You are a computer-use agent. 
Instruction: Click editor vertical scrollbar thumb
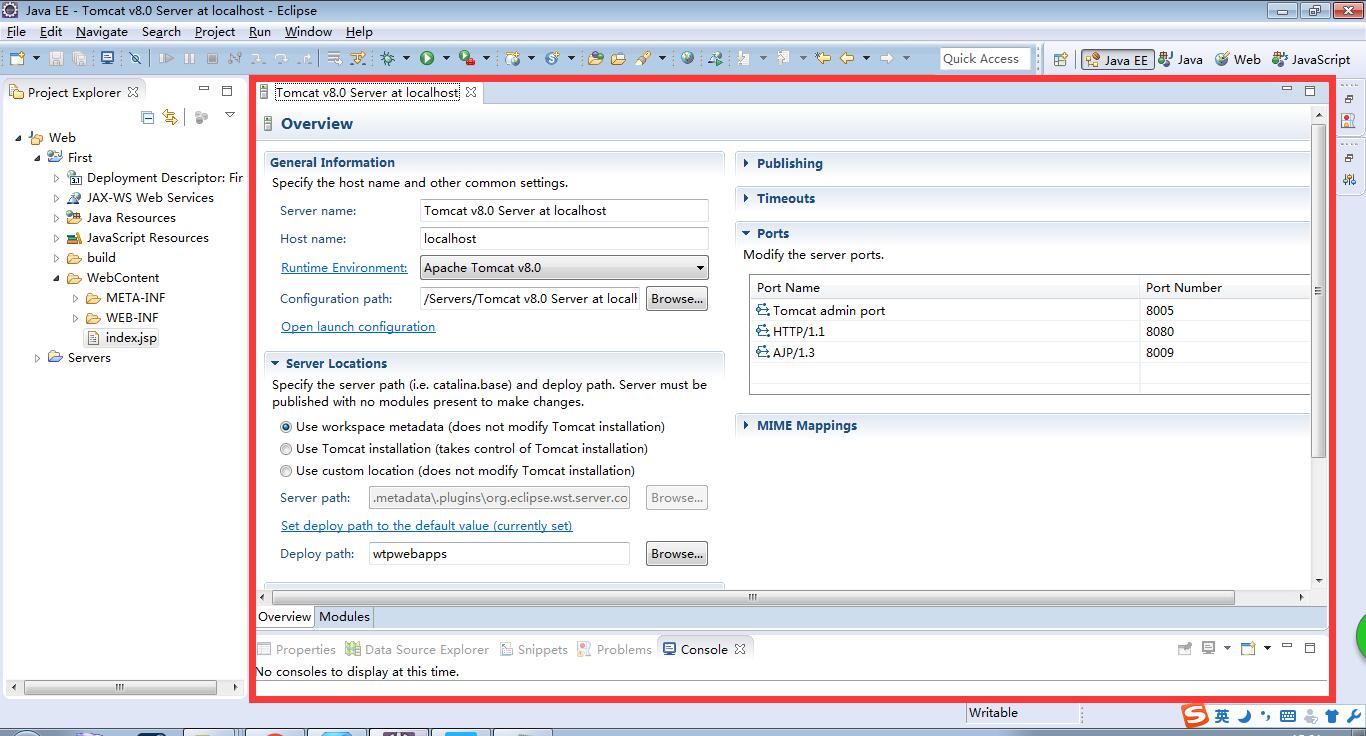(1318, 290)
